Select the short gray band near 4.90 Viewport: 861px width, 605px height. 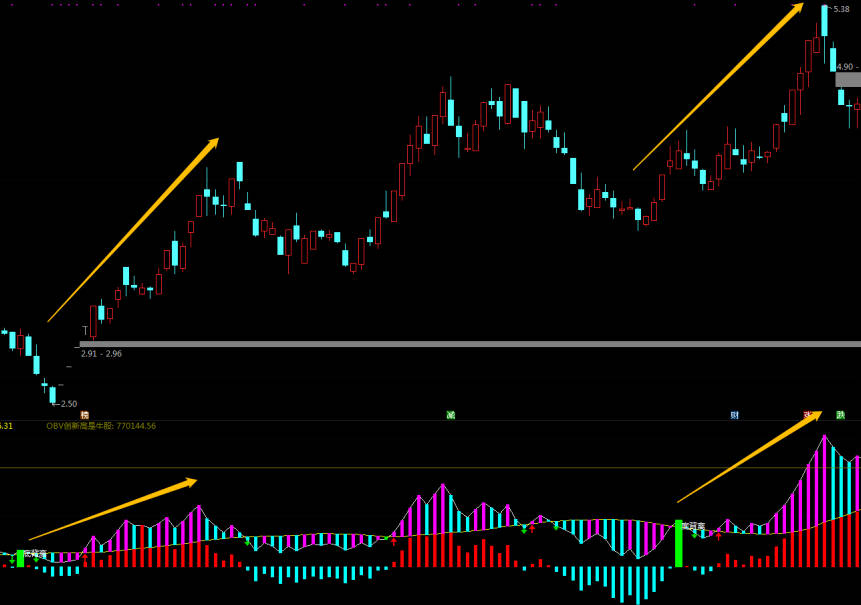coord(848,80)
